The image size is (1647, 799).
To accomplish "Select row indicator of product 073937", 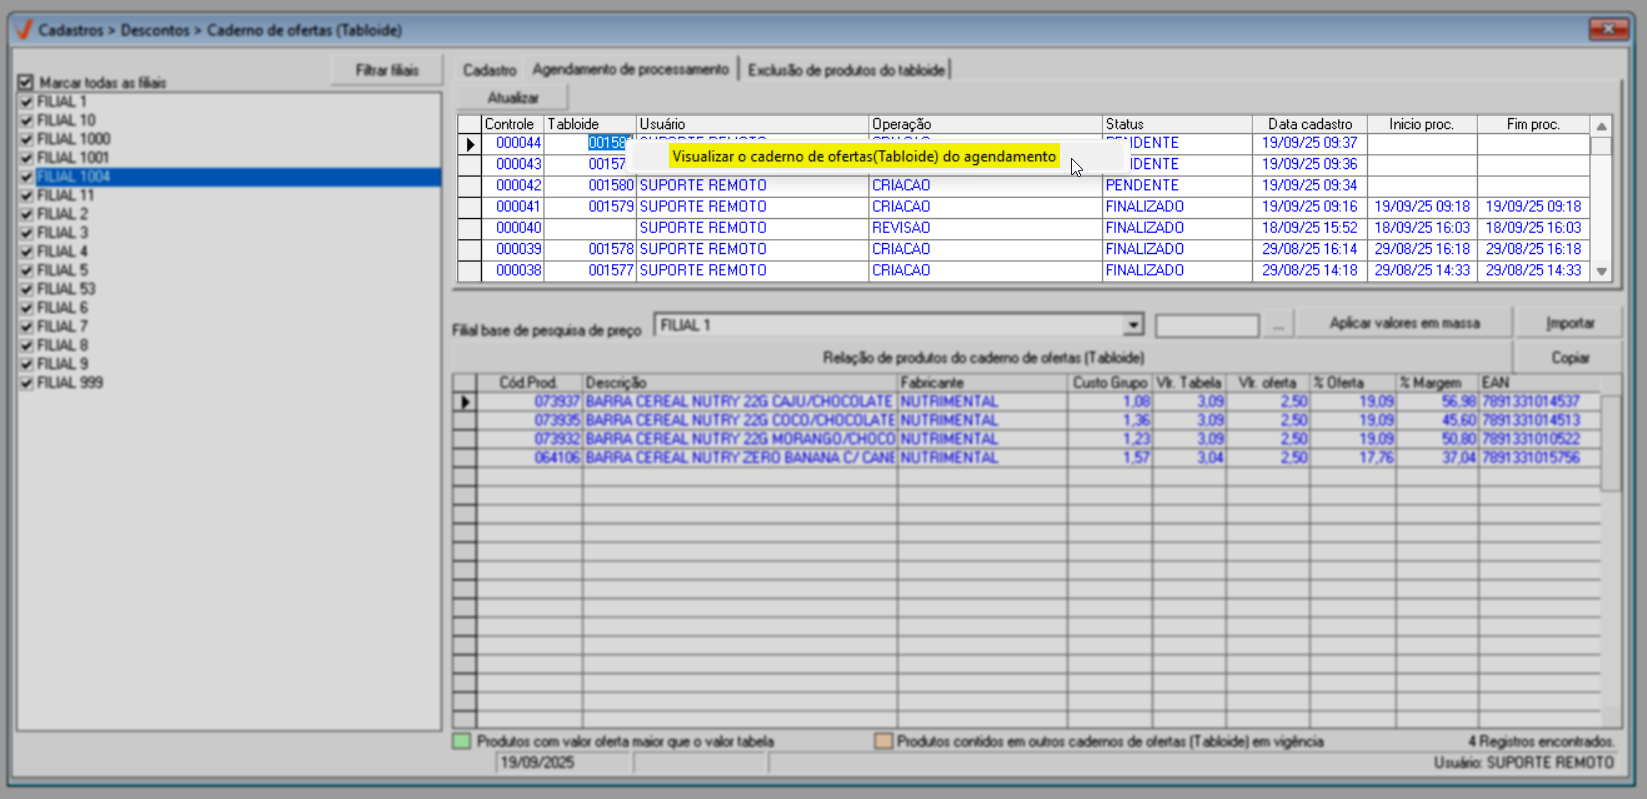I will pyautogui.click(x=464, y=402).
